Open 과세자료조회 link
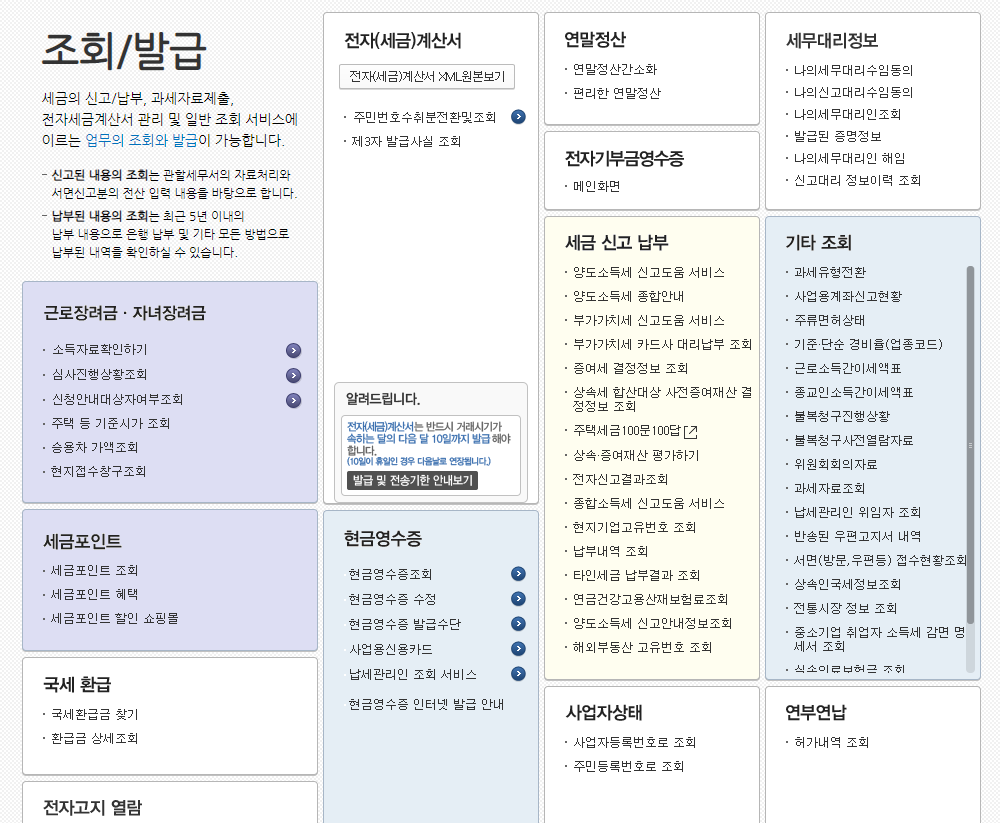 829,488
